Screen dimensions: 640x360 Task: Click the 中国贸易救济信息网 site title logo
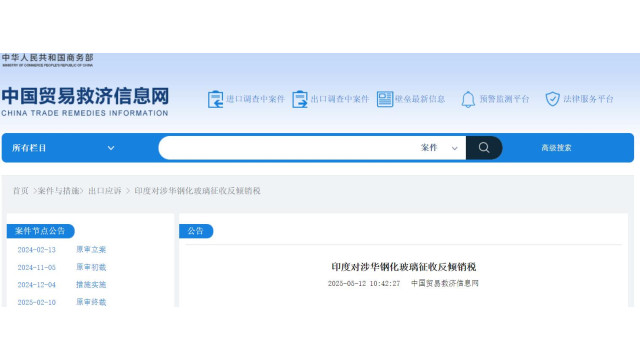tap(85, 102)
